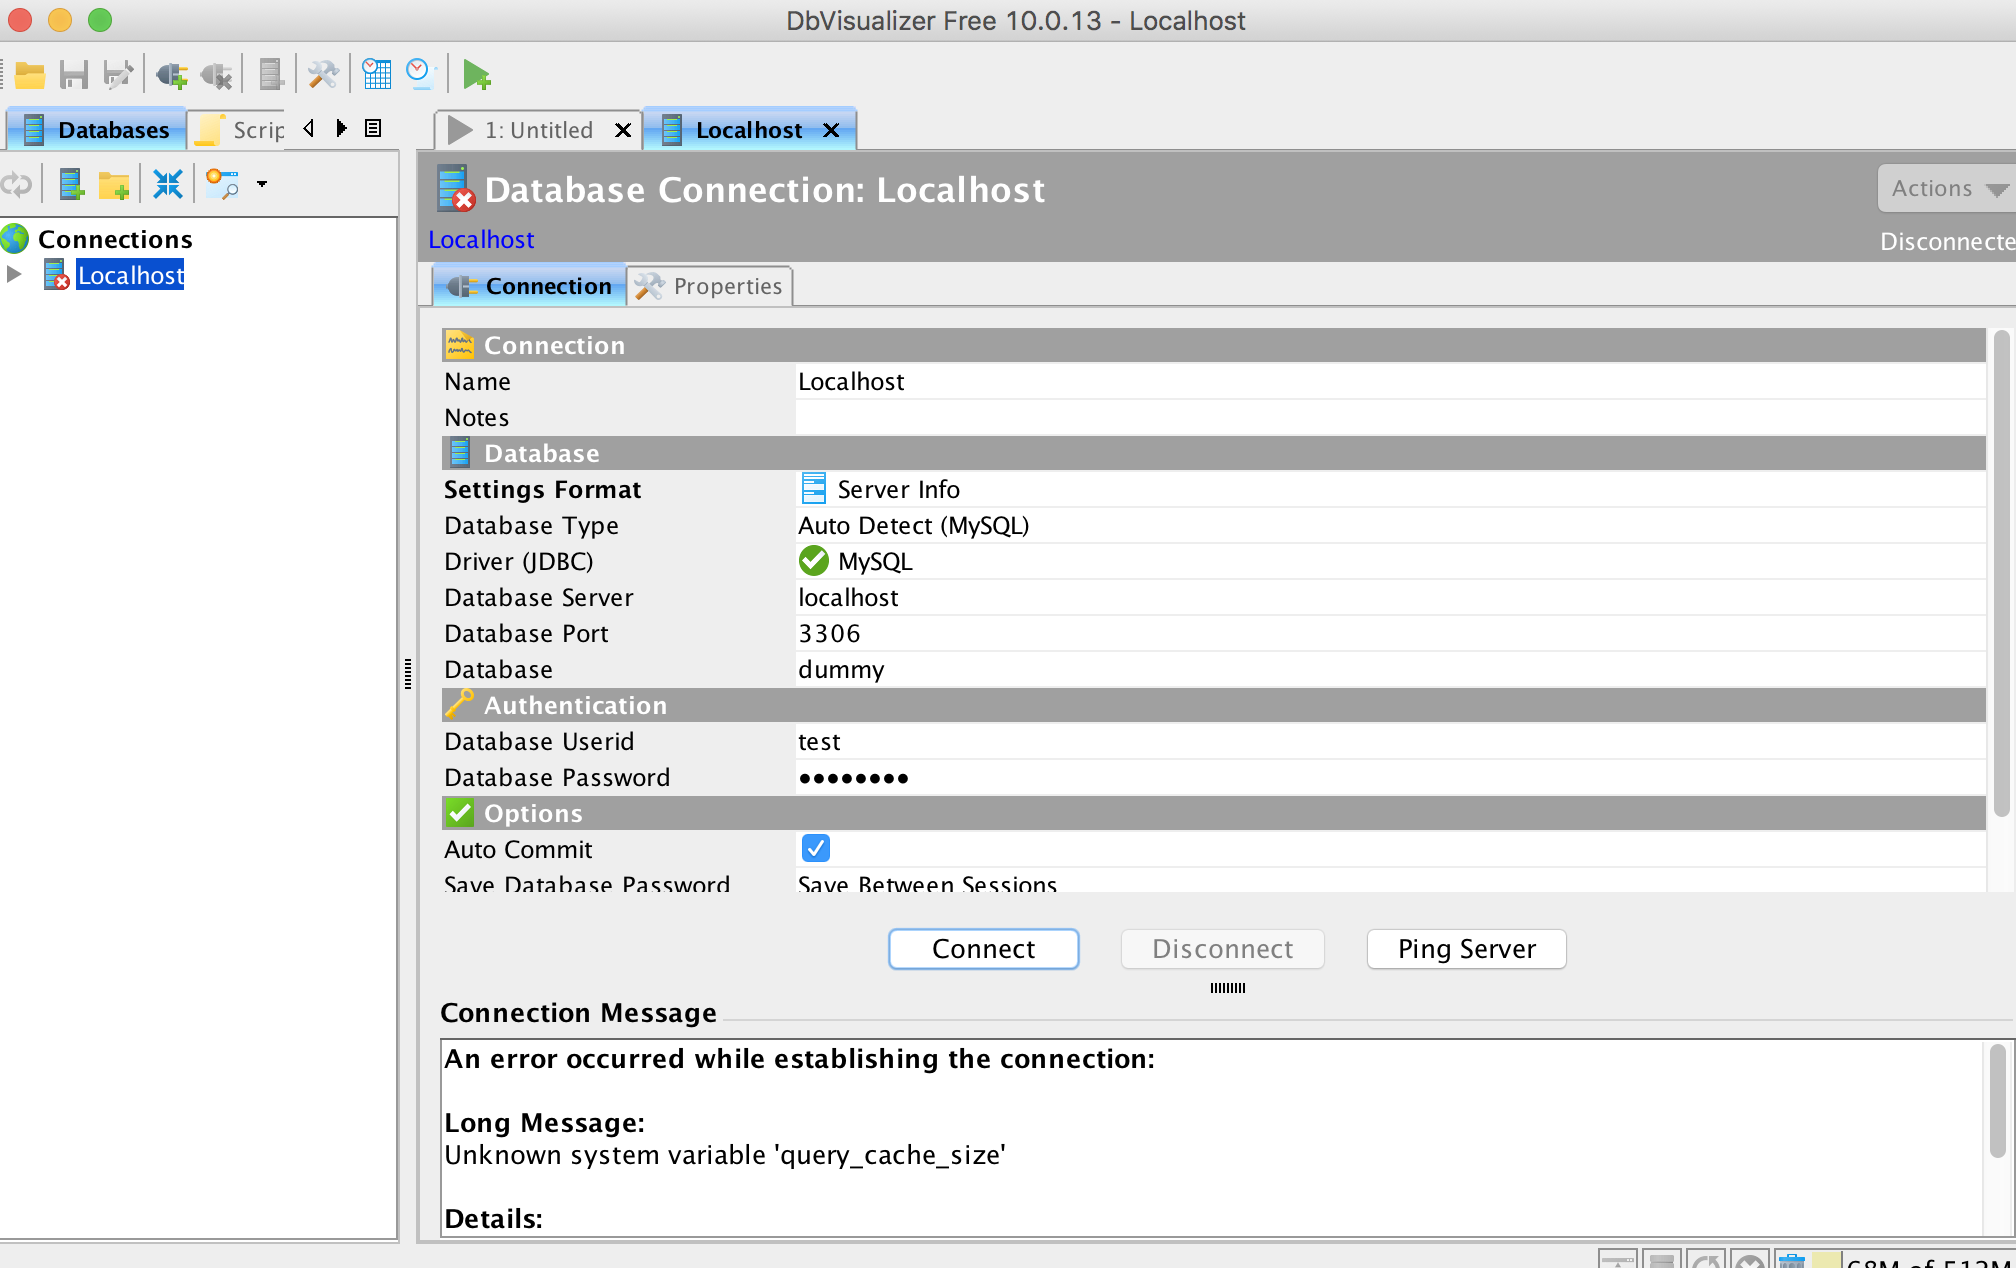Click the Connection Message vertical scrollbar

[x=1997, y=1100]
